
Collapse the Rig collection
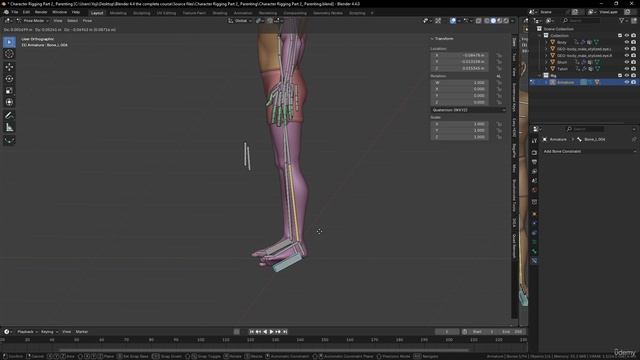(x=540, y=76)
